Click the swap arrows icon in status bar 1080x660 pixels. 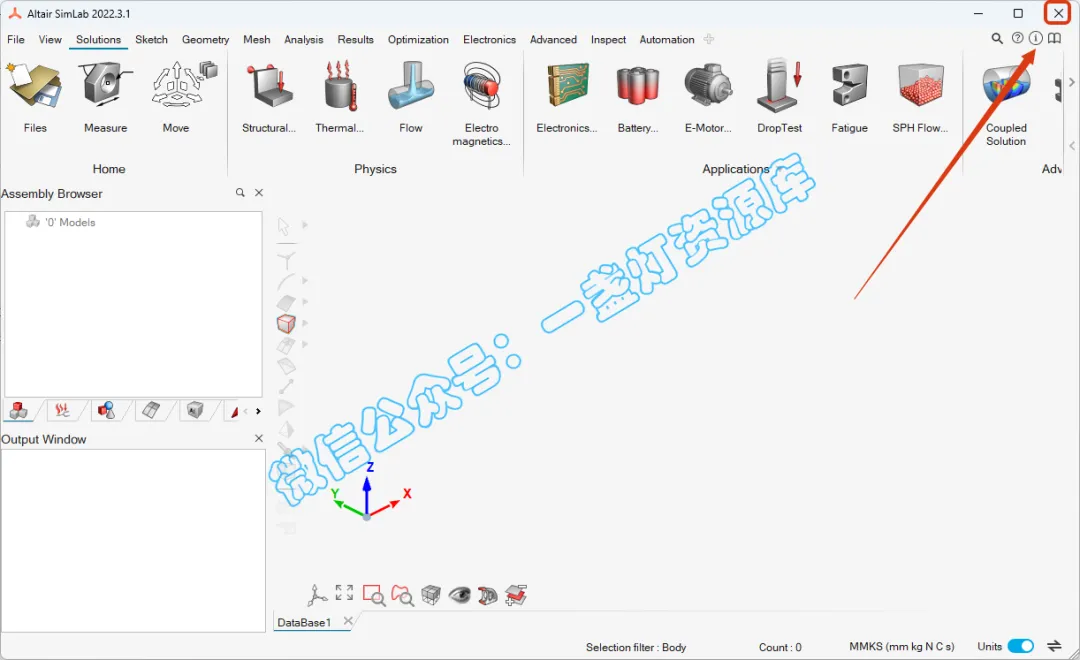(1055, 646)
